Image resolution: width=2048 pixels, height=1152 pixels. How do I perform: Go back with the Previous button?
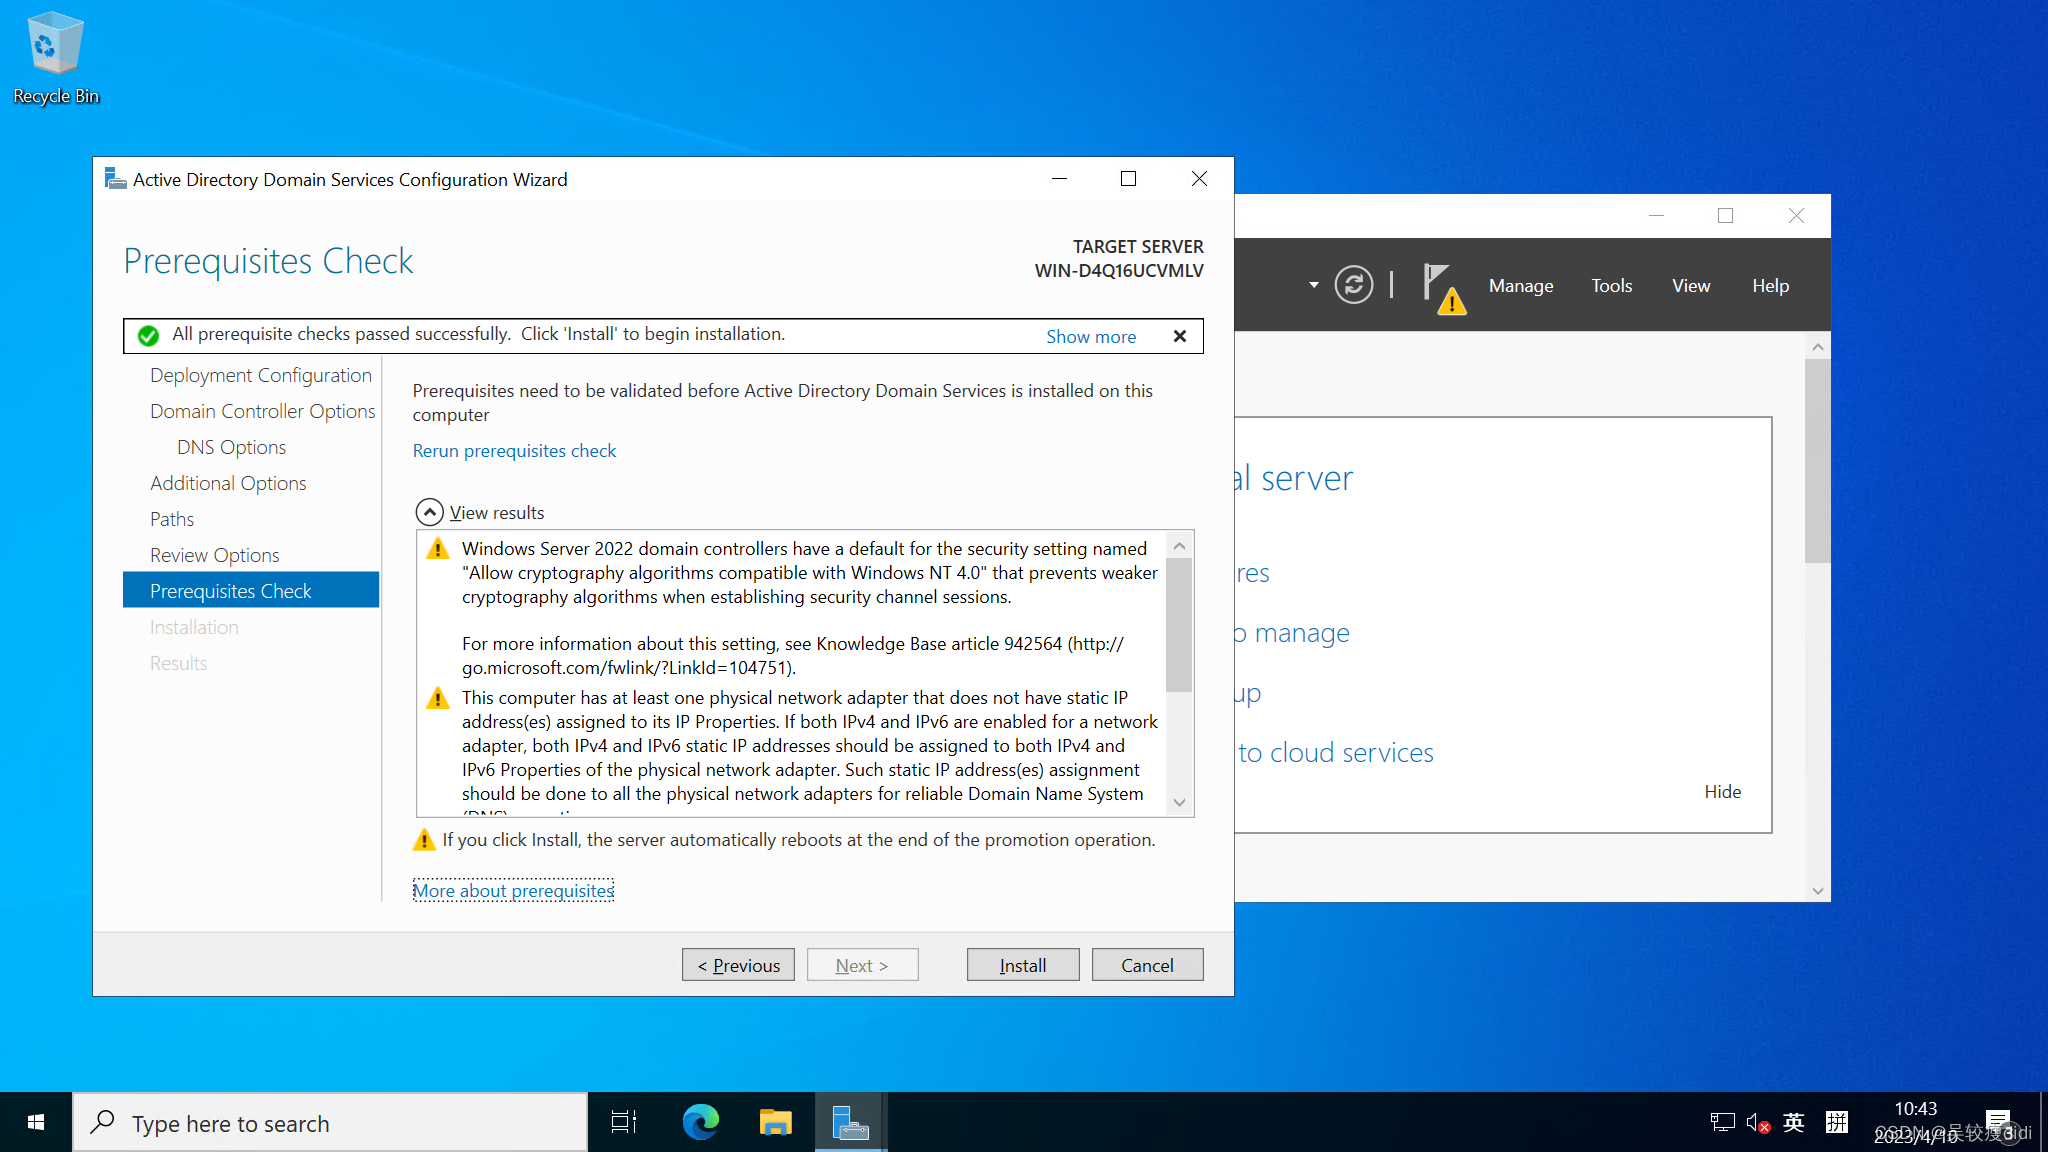(x=738, y=965)
